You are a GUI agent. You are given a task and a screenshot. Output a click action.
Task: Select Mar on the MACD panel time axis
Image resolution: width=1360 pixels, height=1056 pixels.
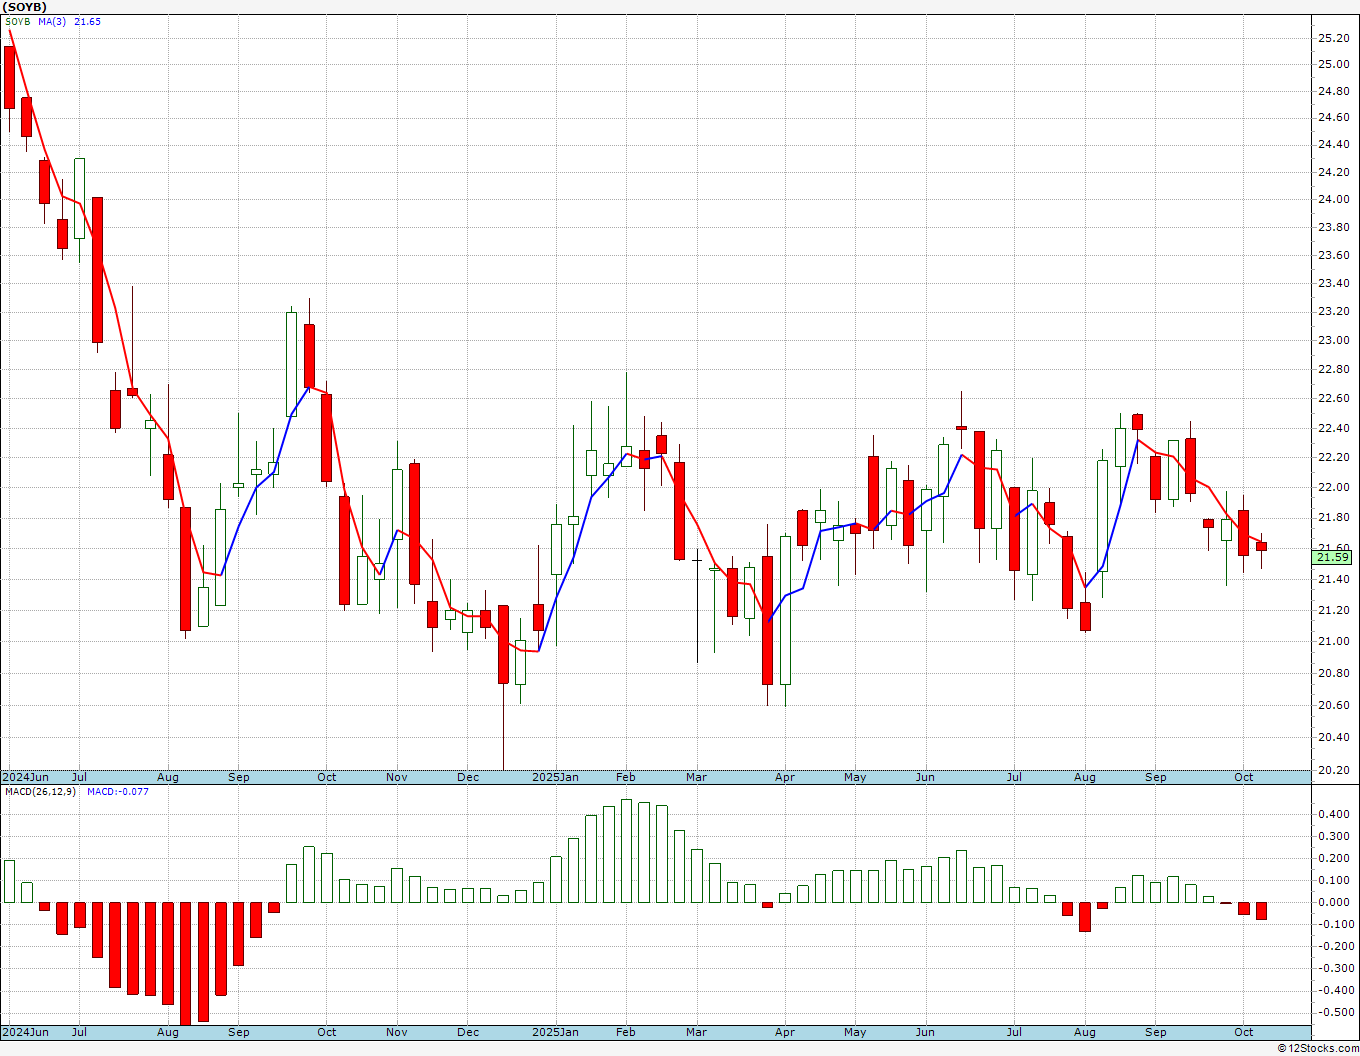click(696, 1032)
